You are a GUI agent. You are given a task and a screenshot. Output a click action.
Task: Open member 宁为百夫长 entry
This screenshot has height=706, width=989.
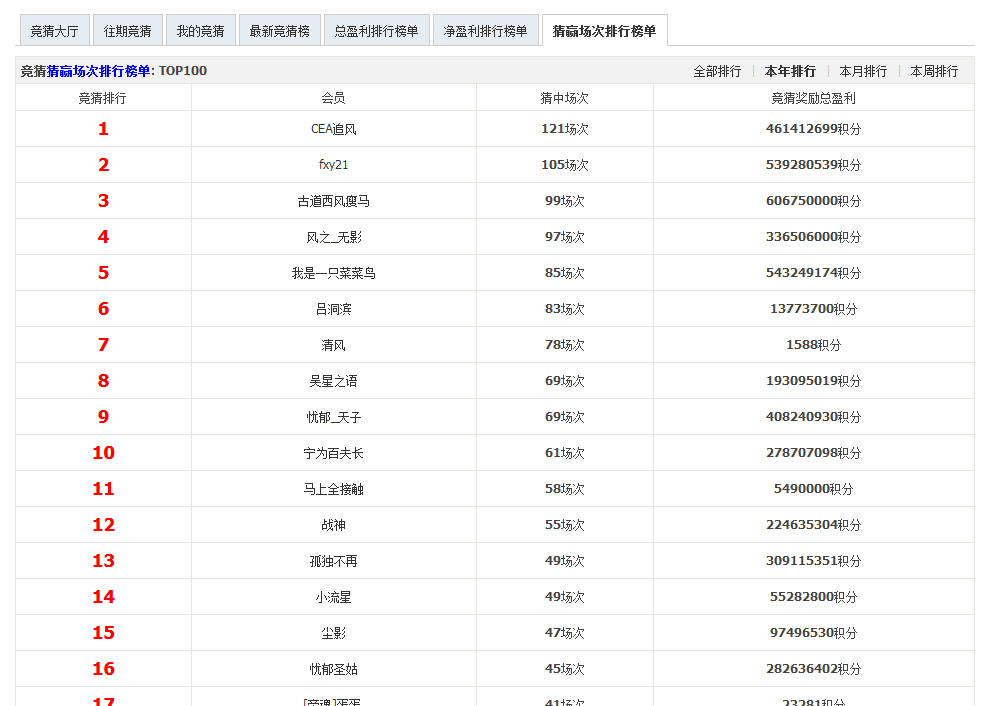point(333,453)
